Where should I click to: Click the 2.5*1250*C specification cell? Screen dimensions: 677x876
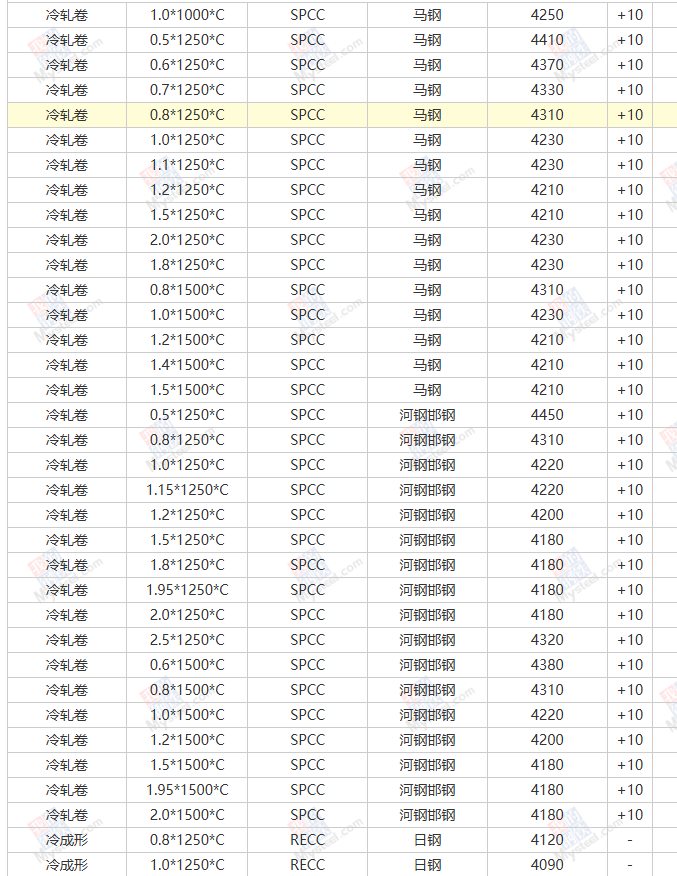point(187,640)
